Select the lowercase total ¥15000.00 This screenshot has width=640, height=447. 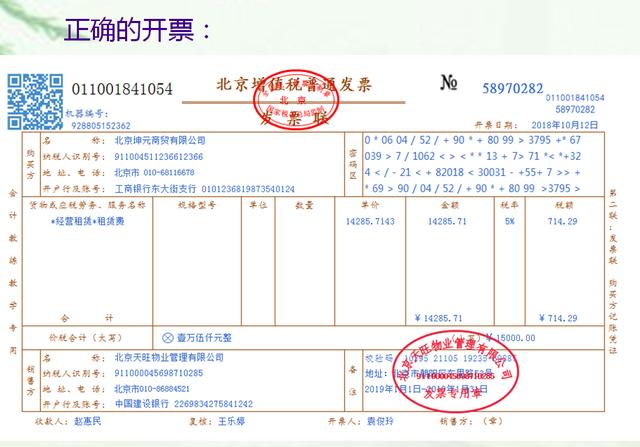[x=511, y=338]
